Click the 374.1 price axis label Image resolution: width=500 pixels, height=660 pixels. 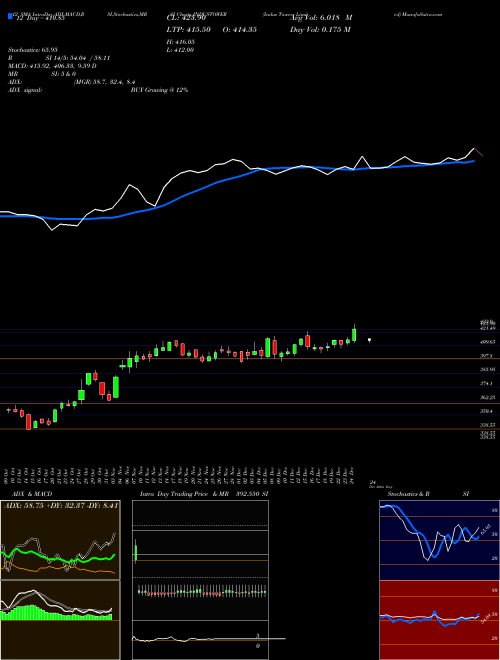(487, 383)
